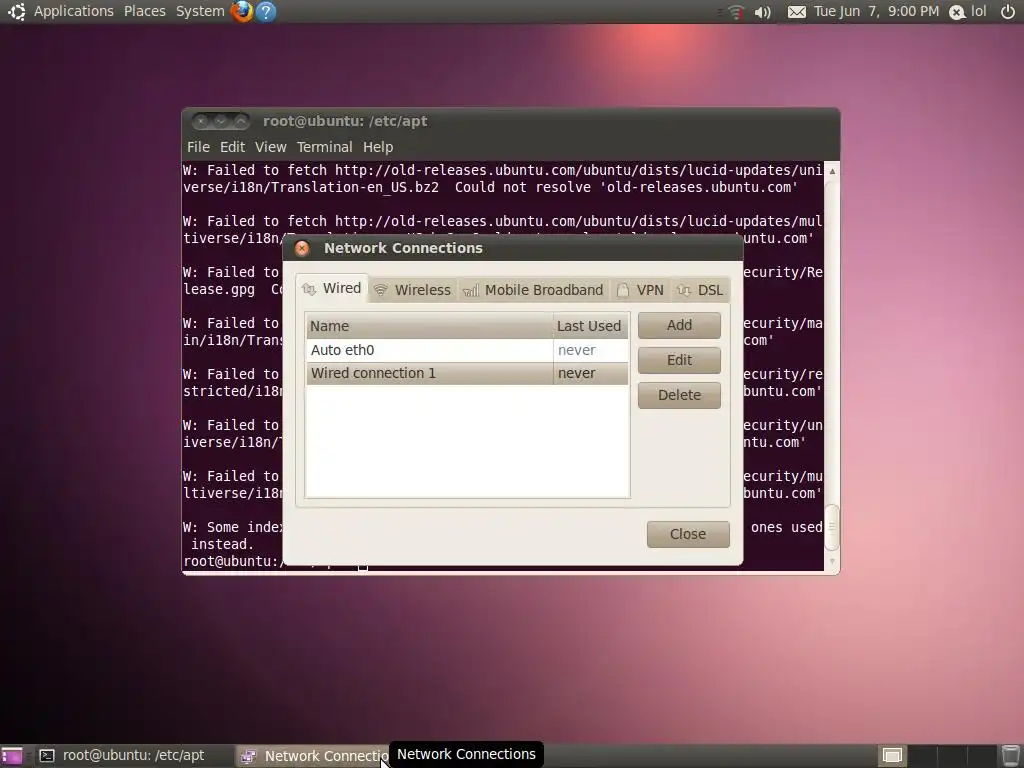This screenshot has height=768, width=1024.
Task: Click the date and time clock
Action: point(876,12)
